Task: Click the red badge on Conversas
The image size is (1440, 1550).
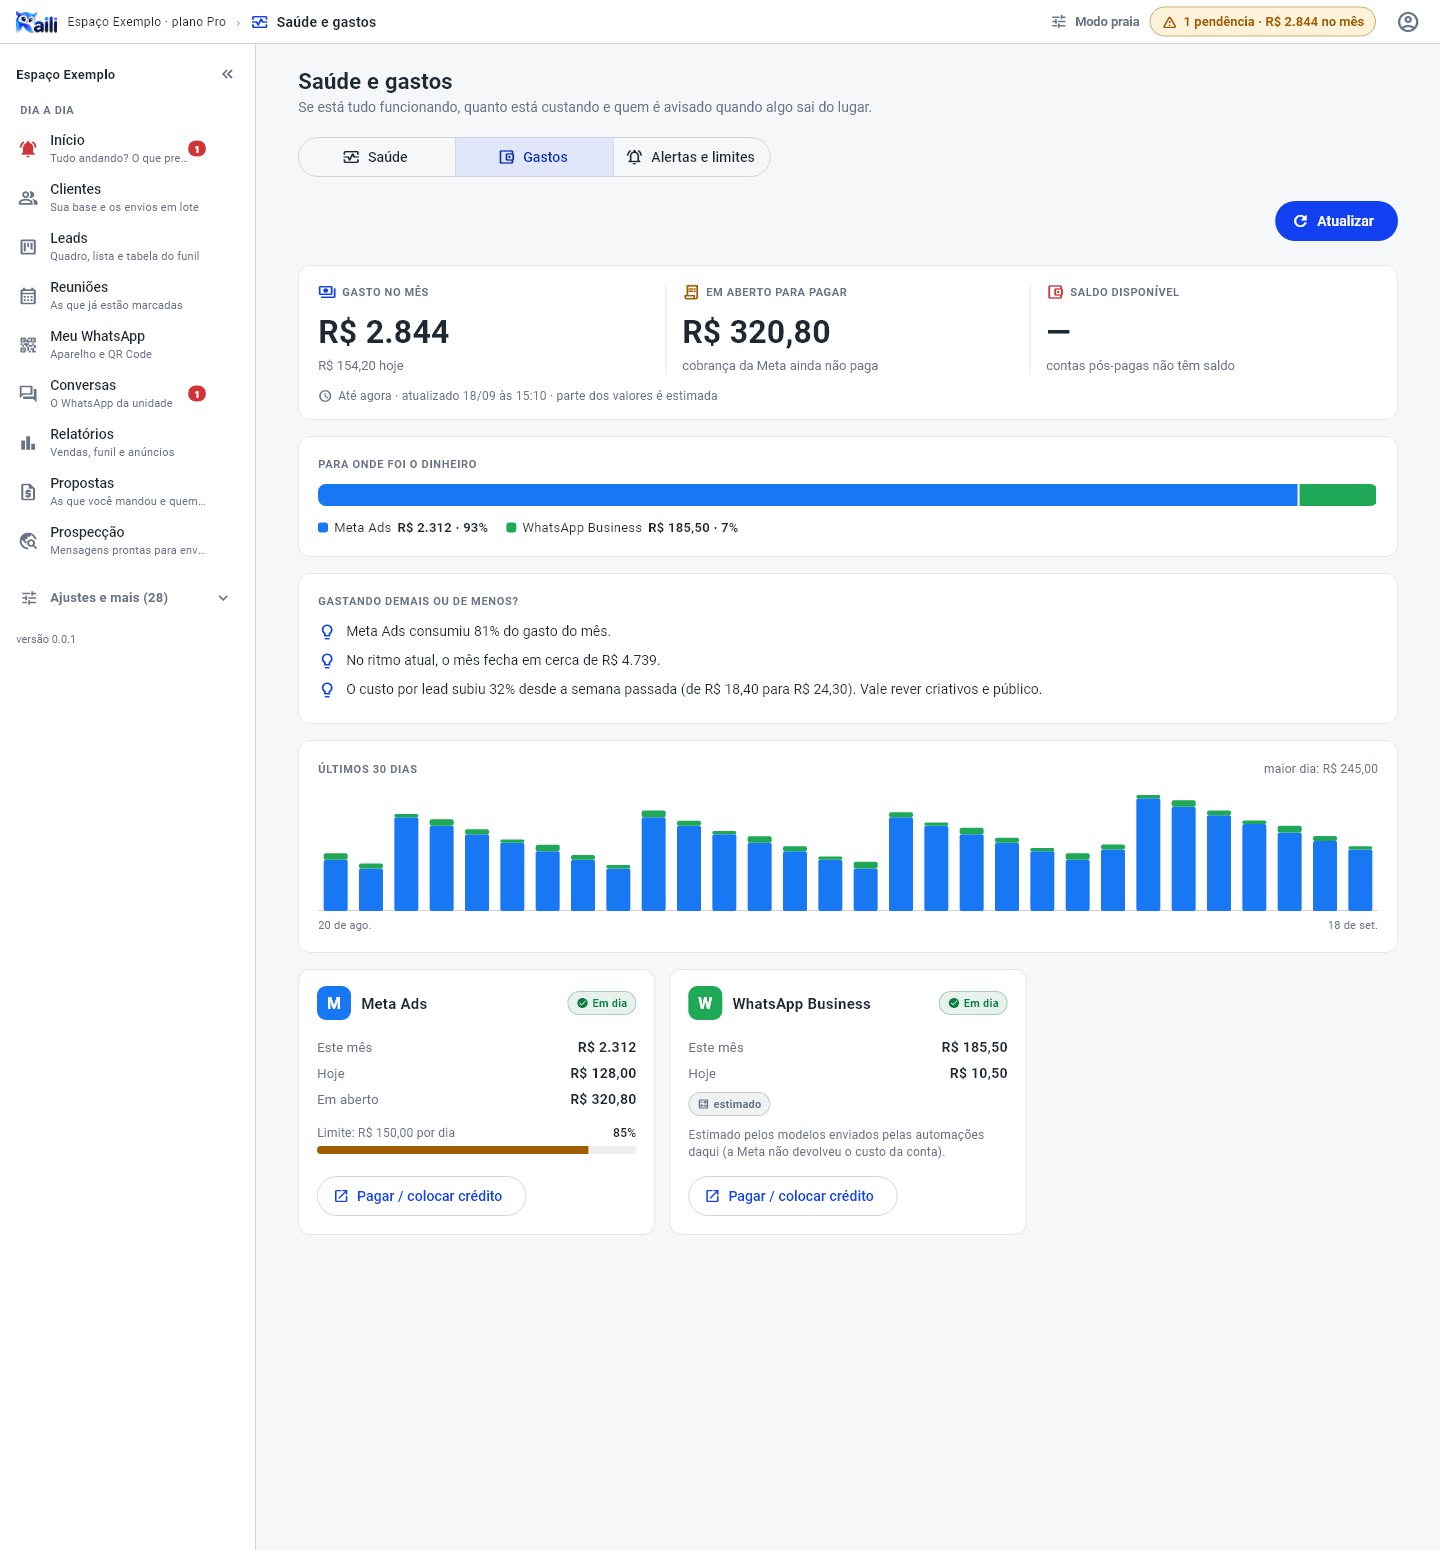Action: click(x=197, y=394)
